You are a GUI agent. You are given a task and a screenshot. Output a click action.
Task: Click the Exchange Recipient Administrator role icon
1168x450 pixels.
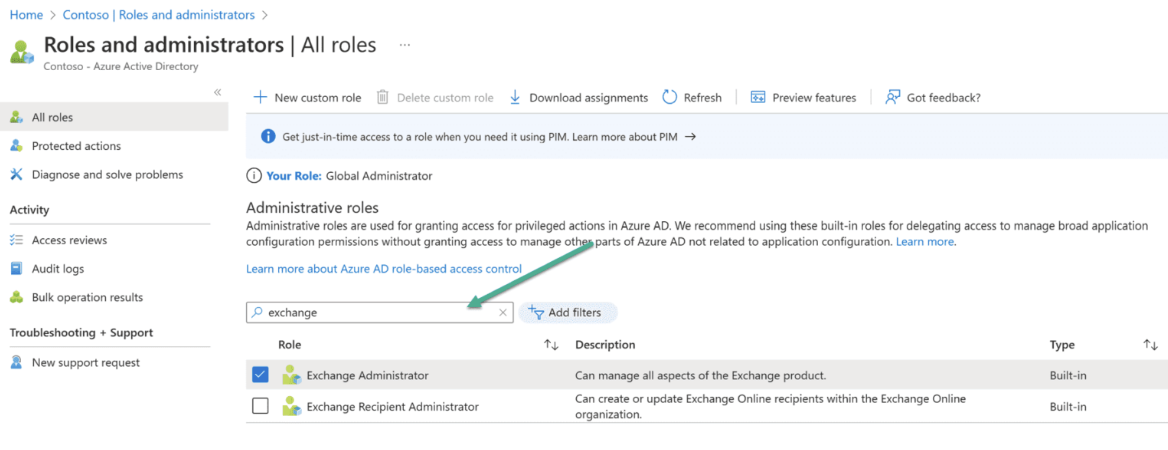(291, 407)
